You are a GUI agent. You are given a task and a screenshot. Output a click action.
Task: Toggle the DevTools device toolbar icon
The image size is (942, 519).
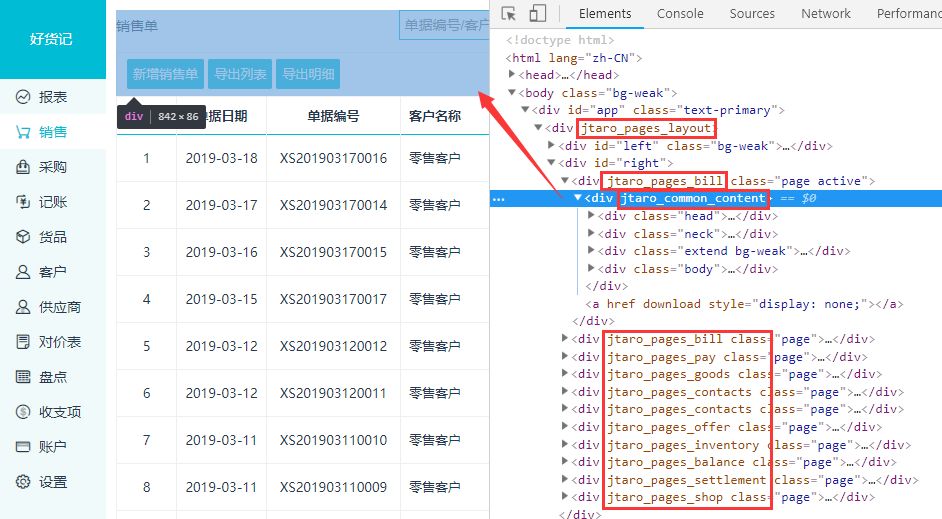538,13
